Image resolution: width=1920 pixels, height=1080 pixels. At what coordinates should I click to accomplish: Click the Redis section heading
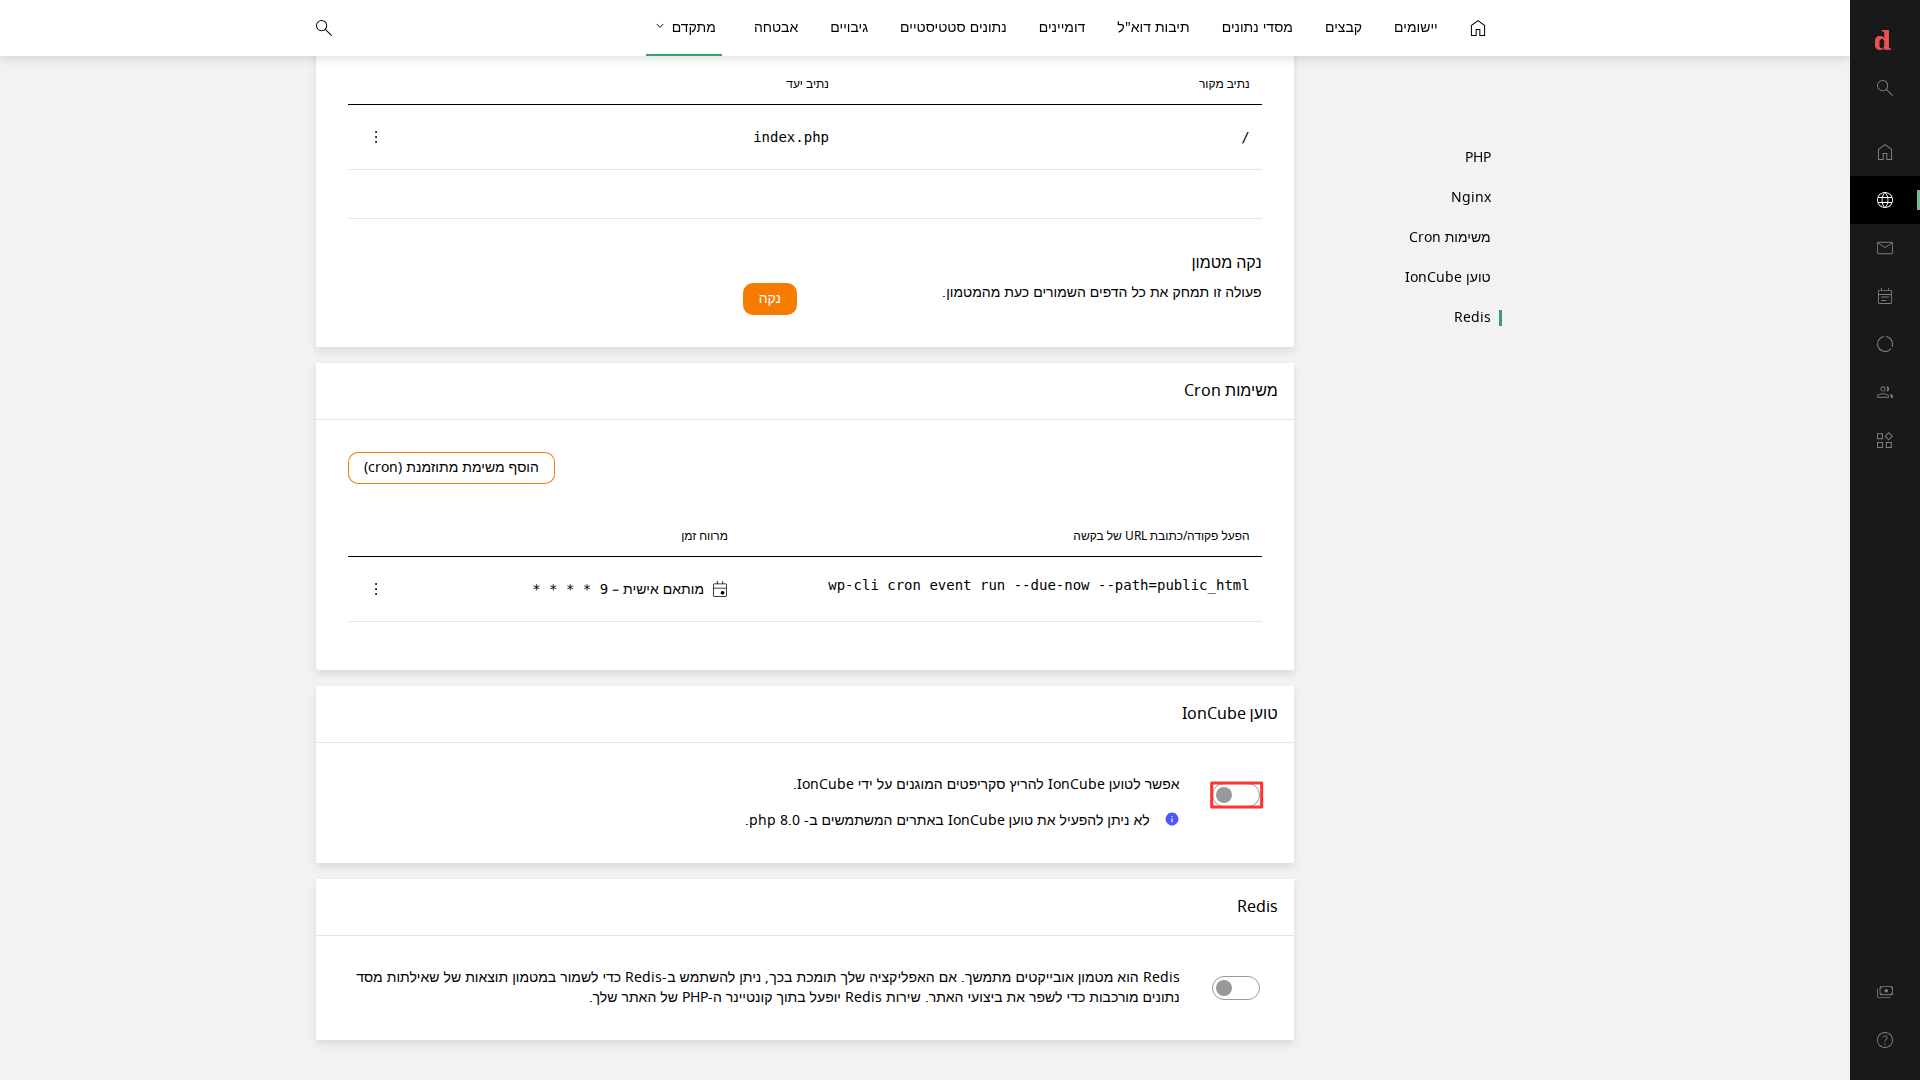click(x=1257, y=906)
